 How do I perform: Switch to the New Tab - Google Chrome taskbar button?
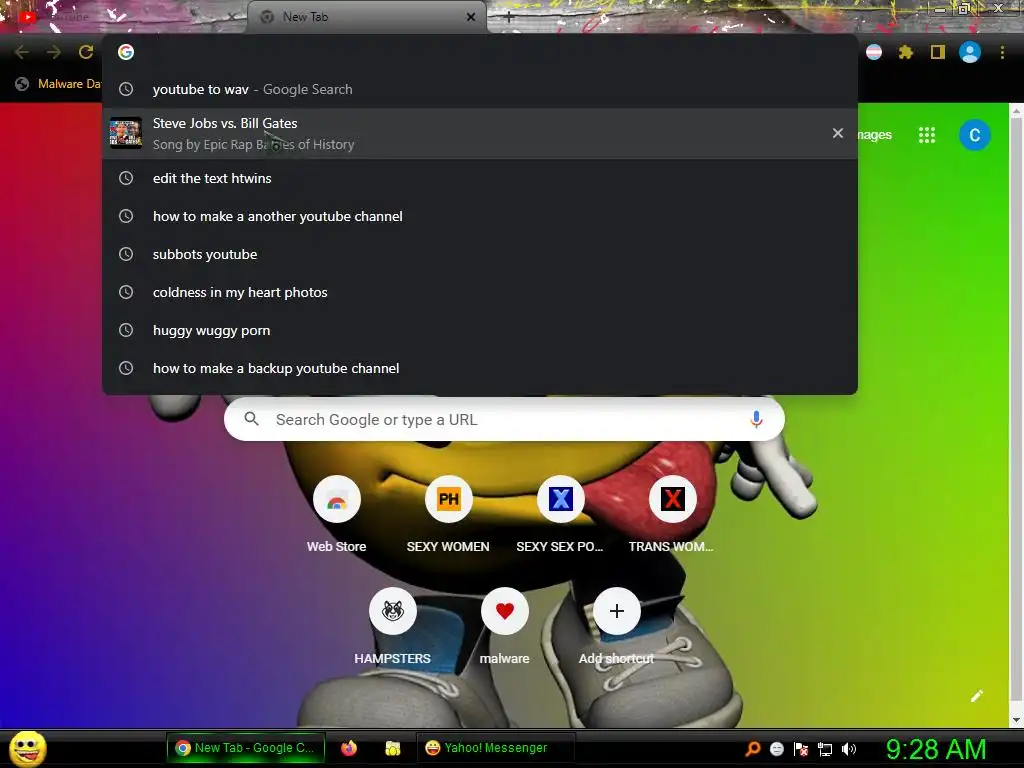[246, 748]
